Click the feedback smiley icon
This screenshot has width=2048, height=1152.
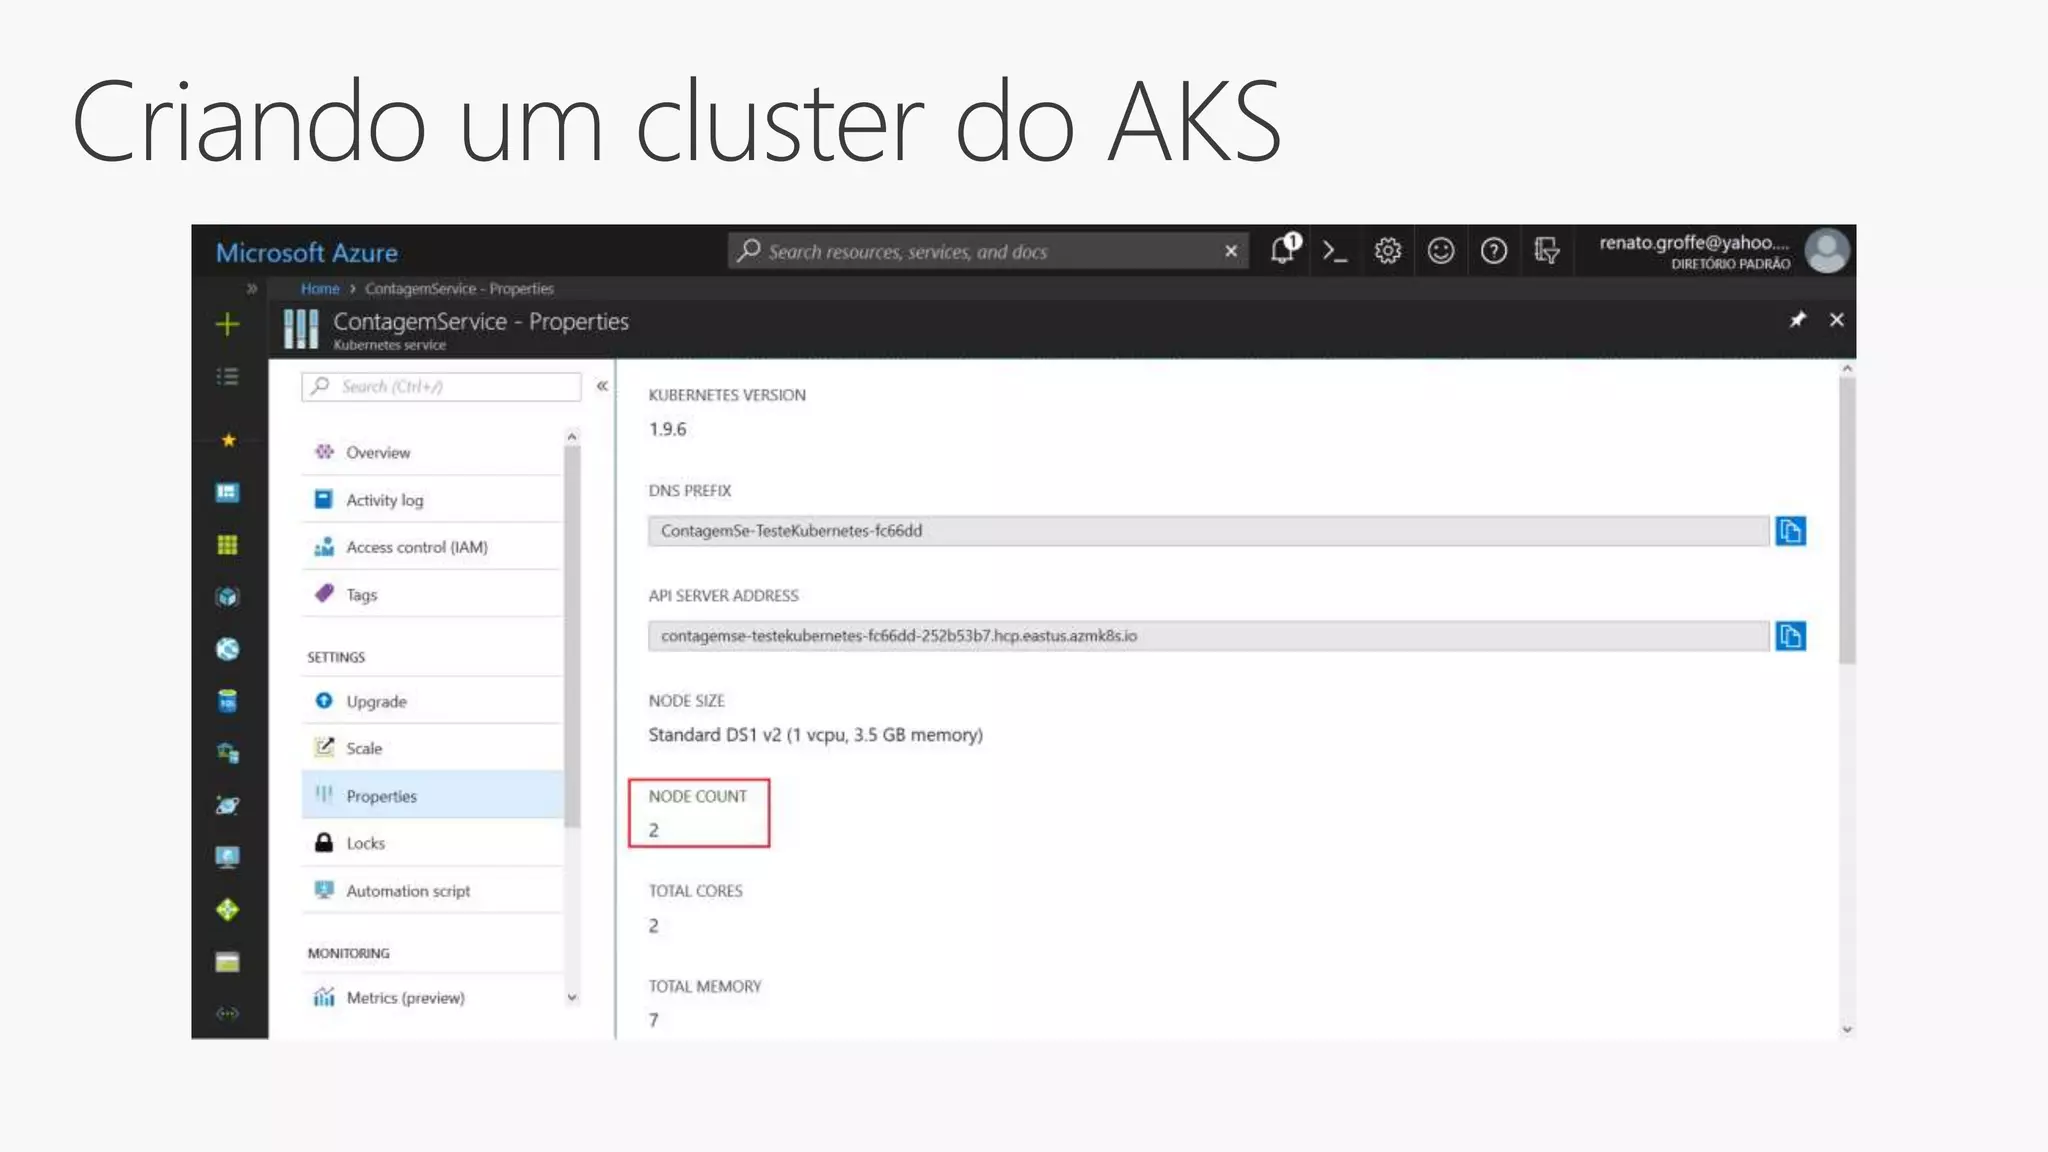click(x=1440, y=251)
